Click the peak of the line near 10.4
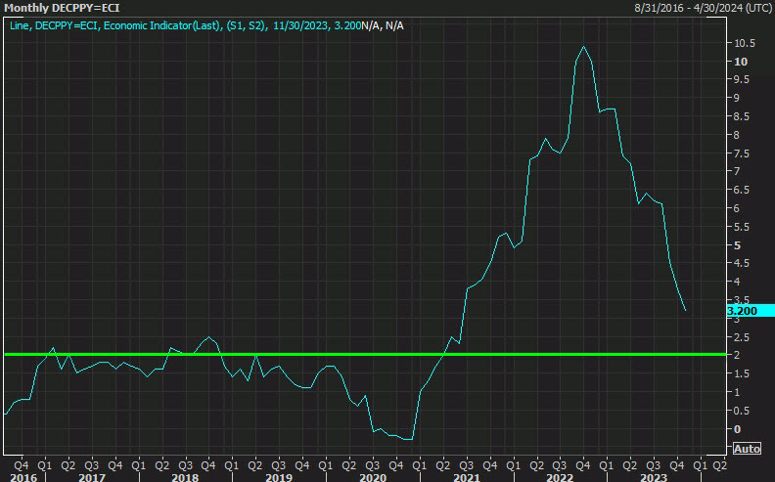This screenshot has width=775, height=482. (584, 46)
